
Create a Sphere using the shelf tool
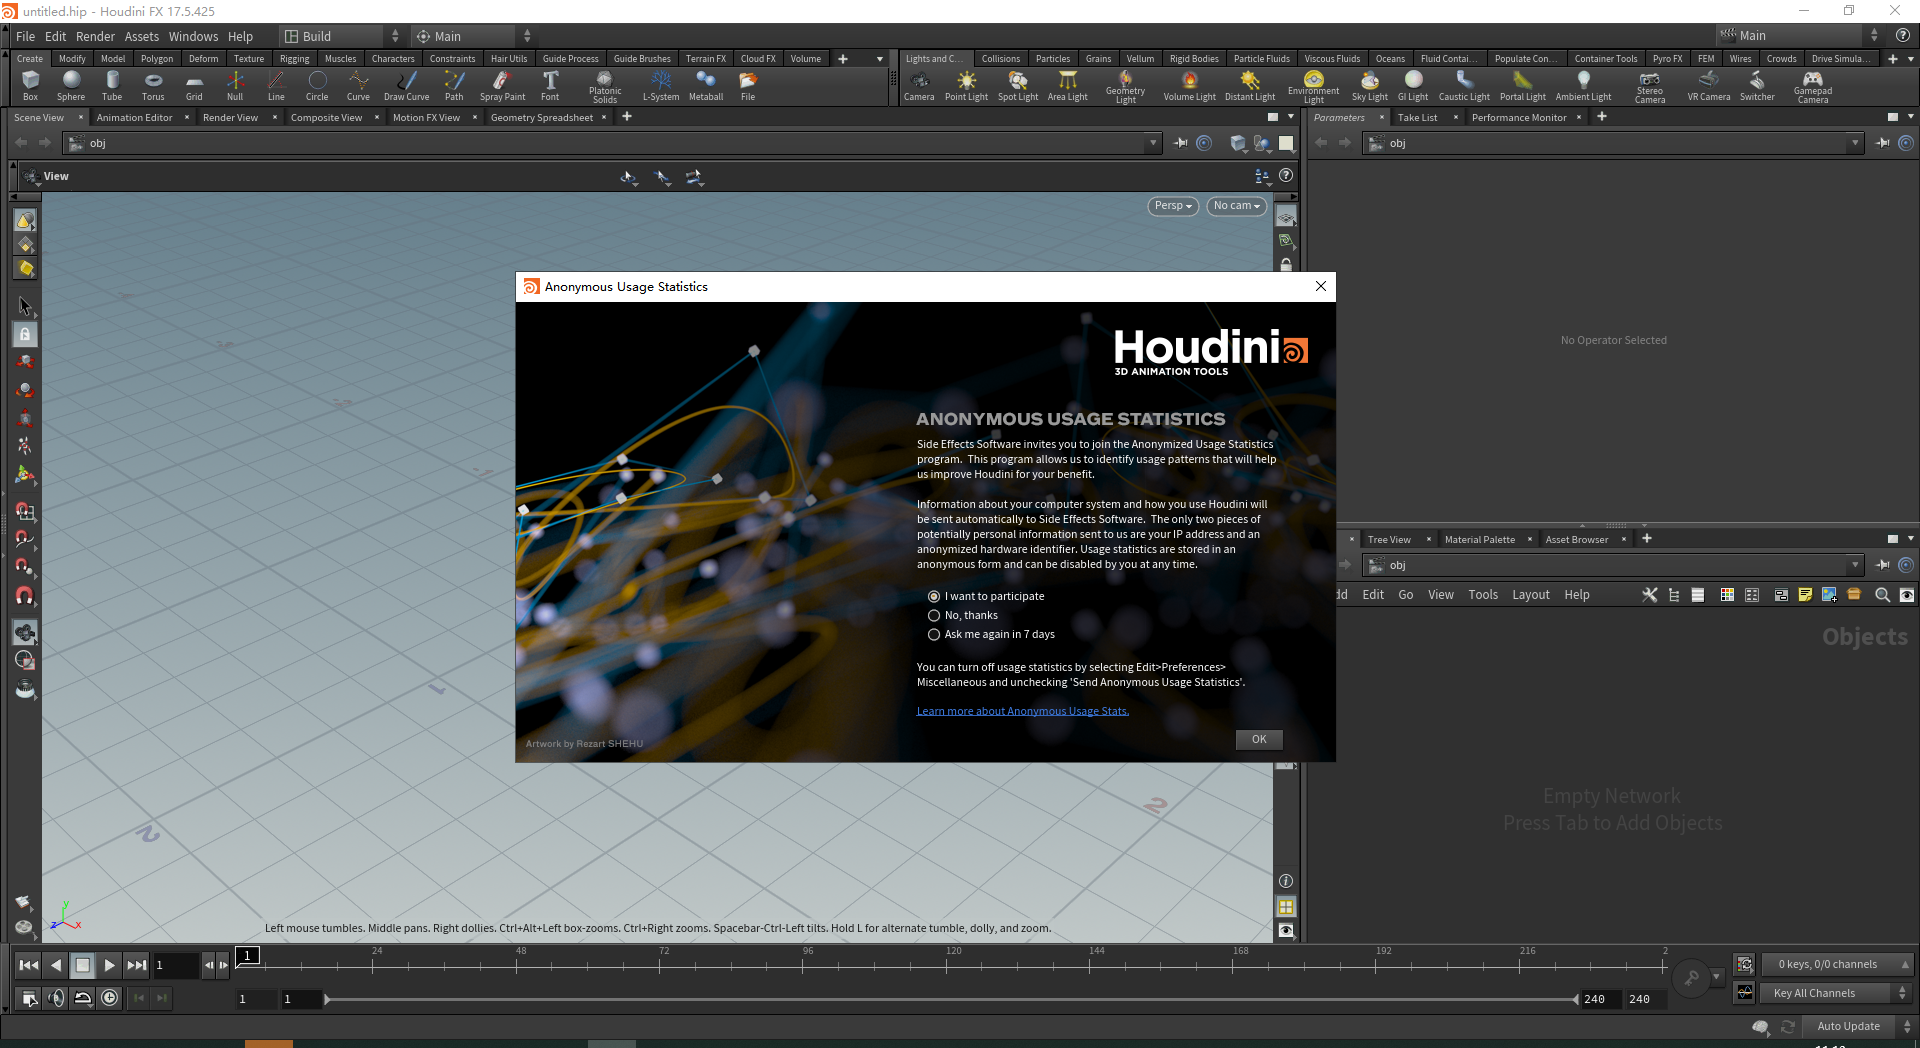[71, 86]
